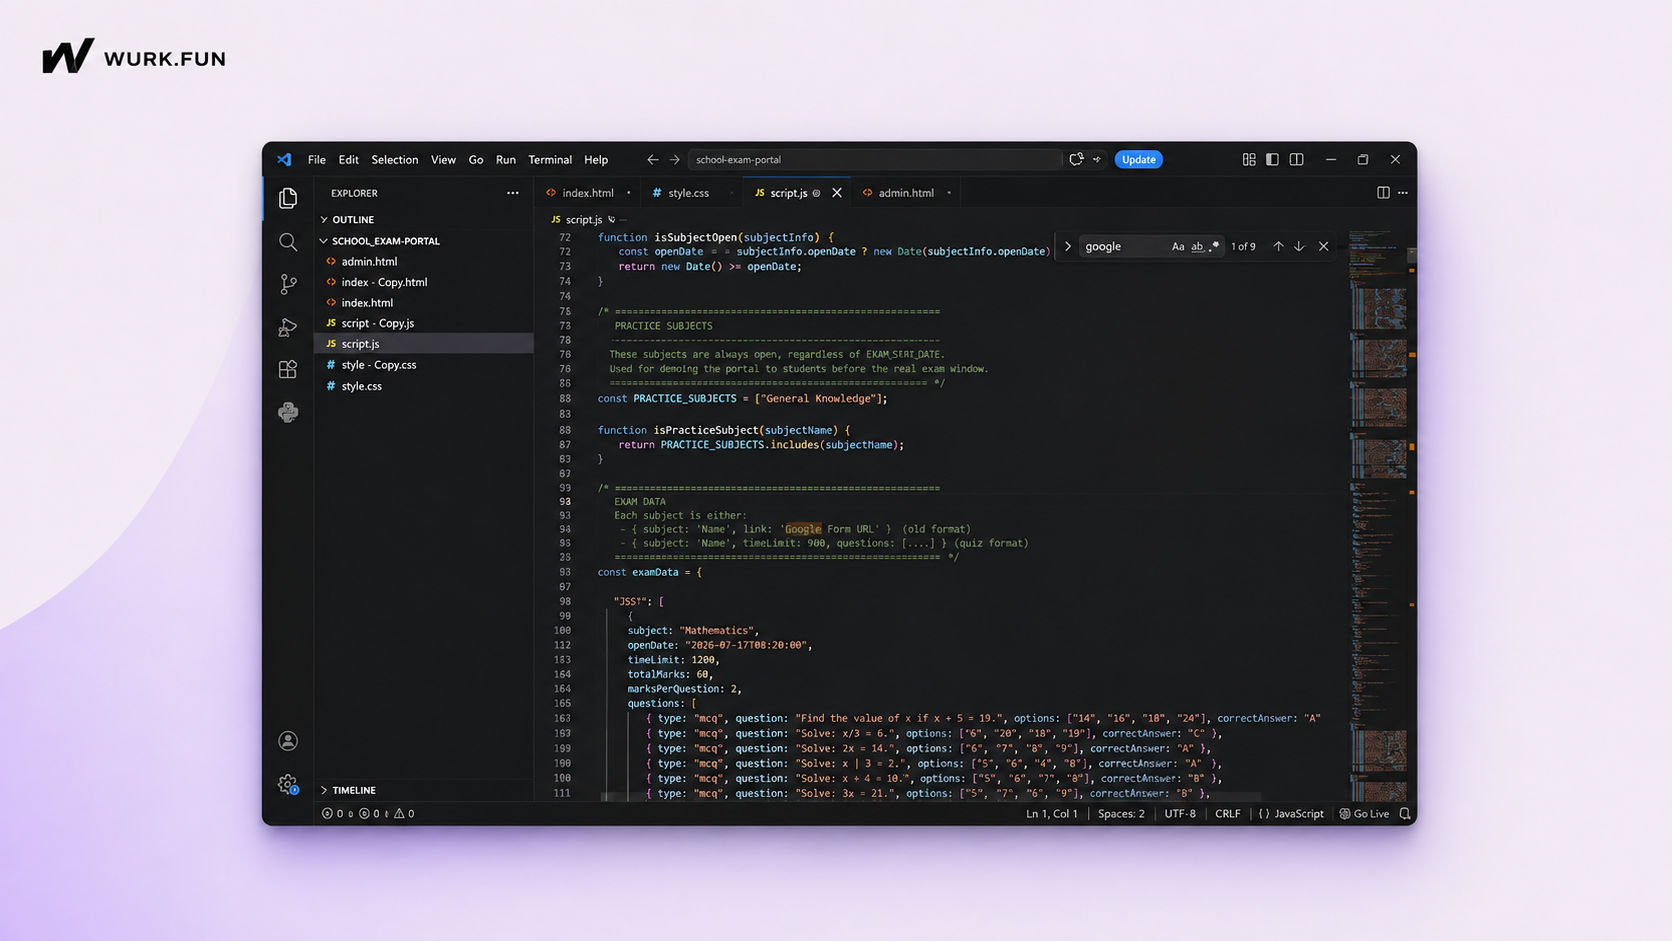Open the Manage gear icon

(x=288, y=785)
